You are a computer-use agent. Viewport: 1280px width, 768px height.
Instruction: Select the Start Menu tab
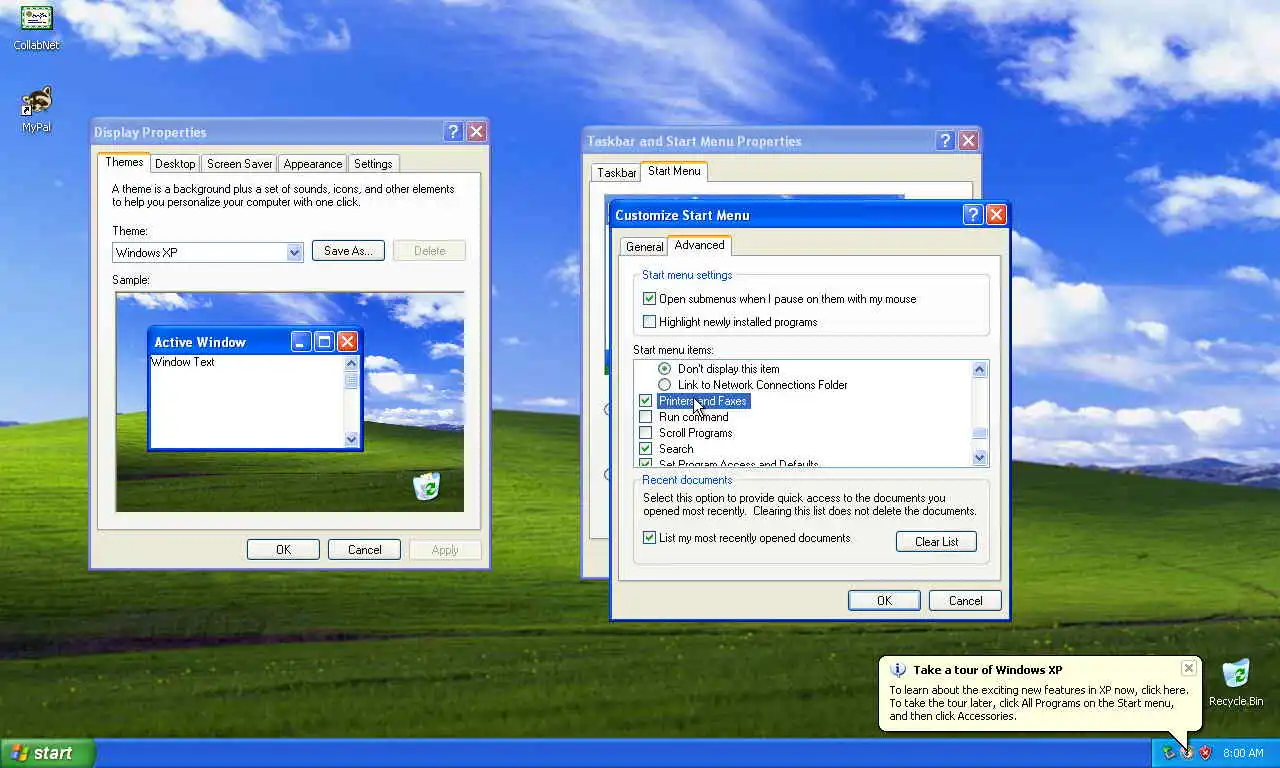pos(674,171)
